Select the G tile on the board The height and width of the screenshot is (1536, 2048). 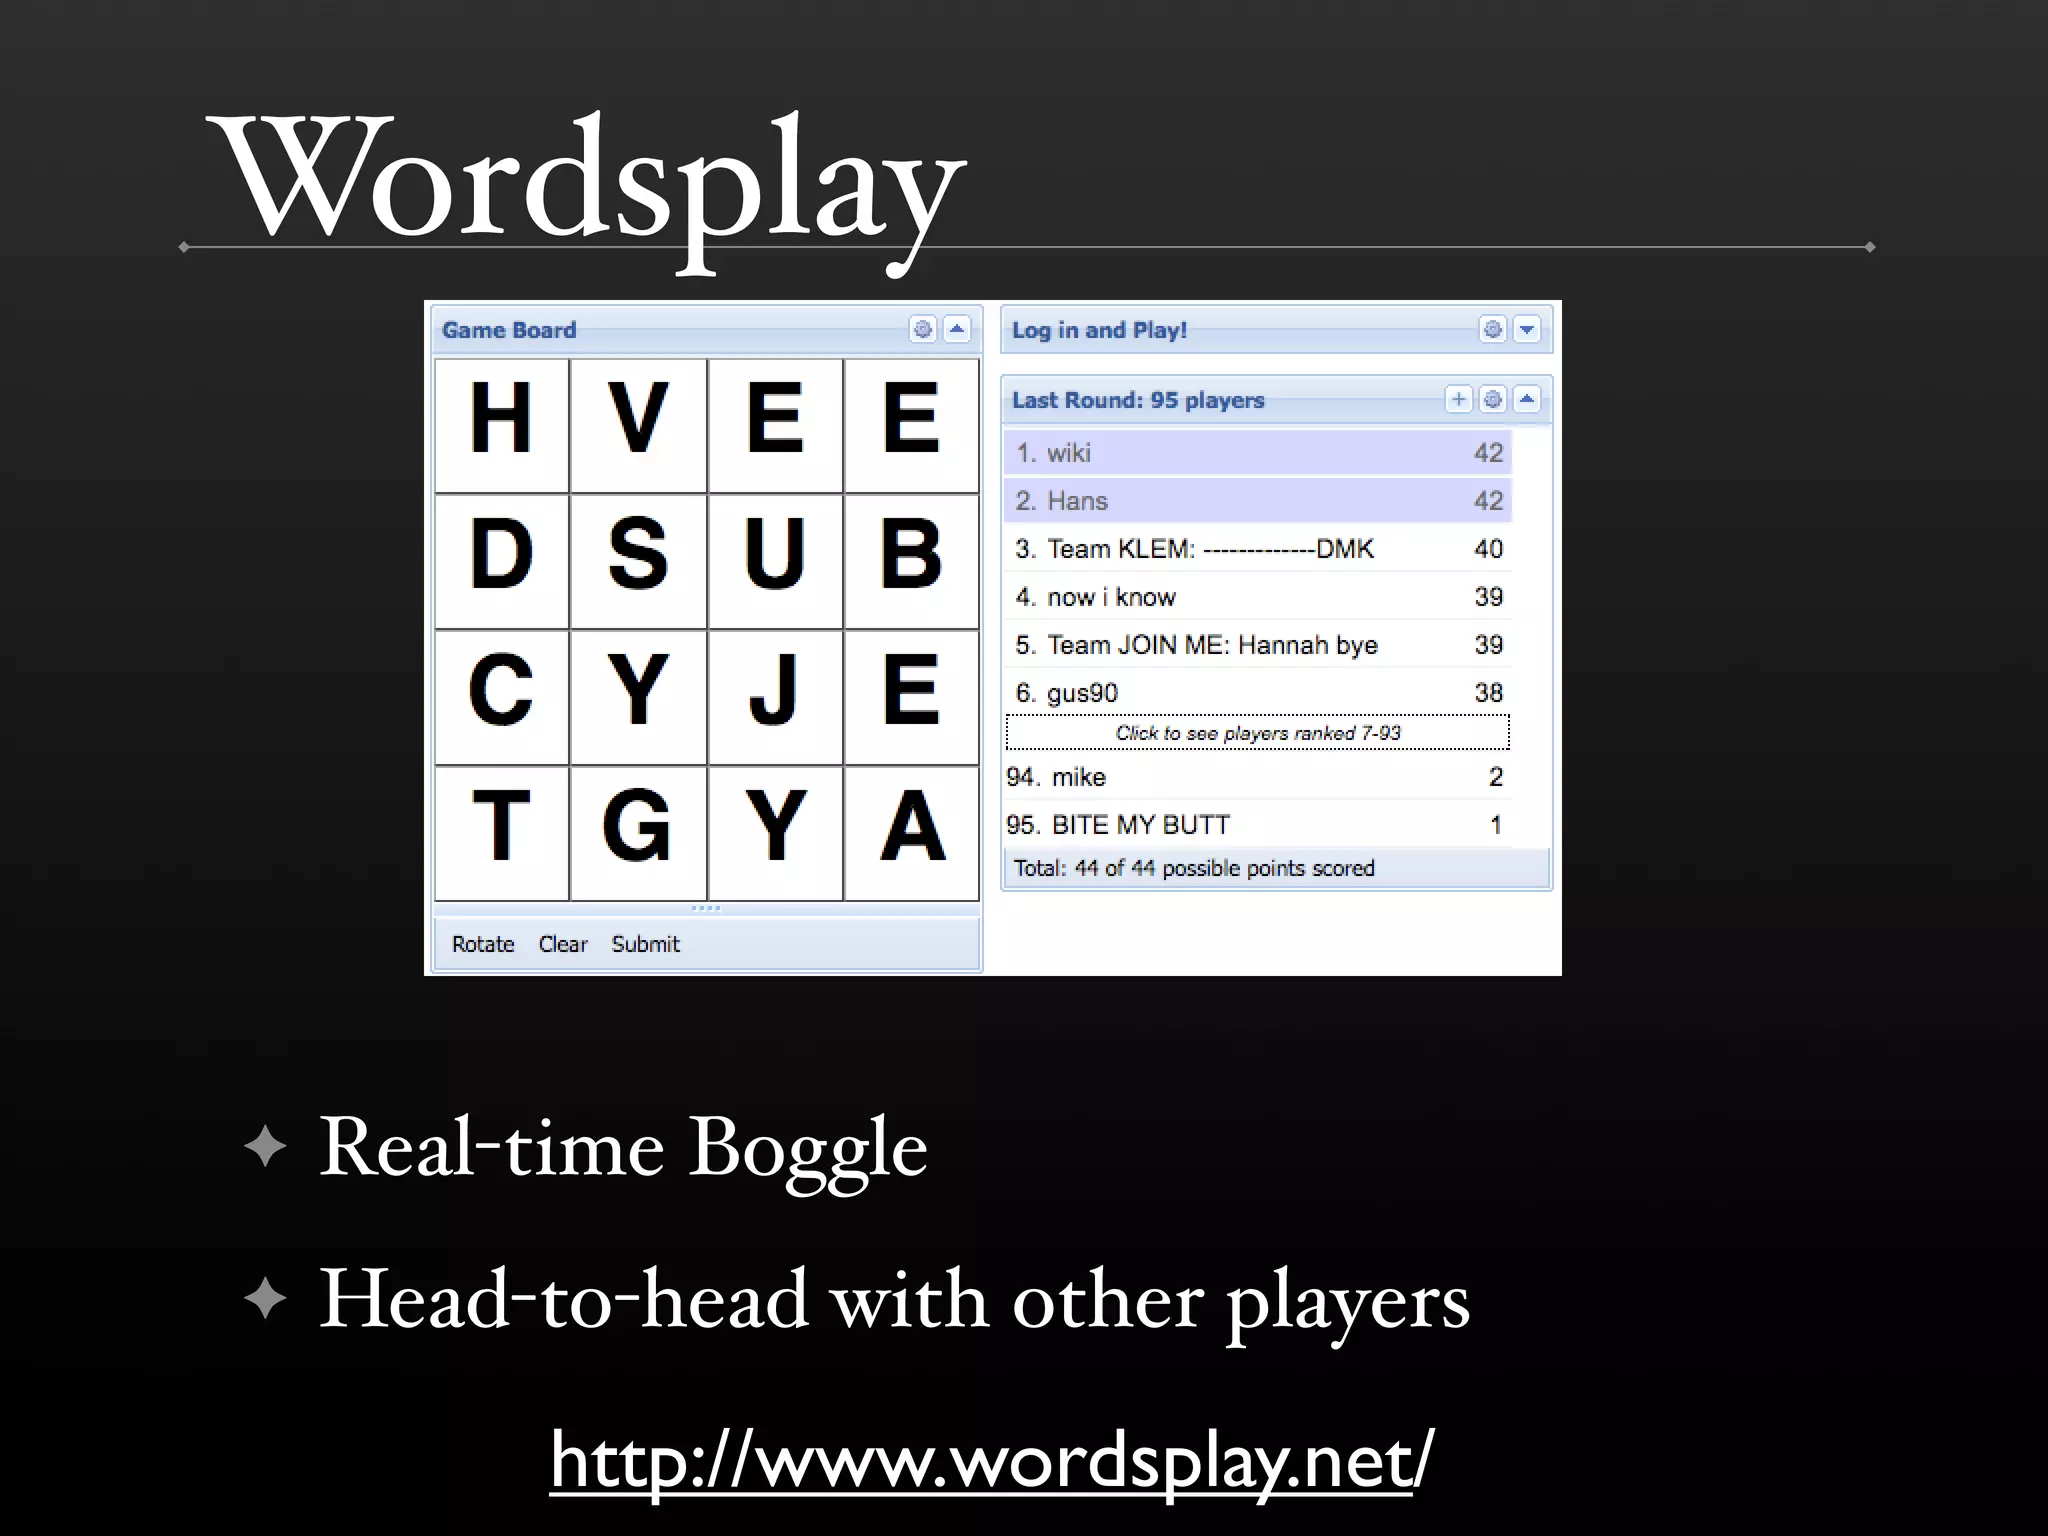click(x=638, y=833)
